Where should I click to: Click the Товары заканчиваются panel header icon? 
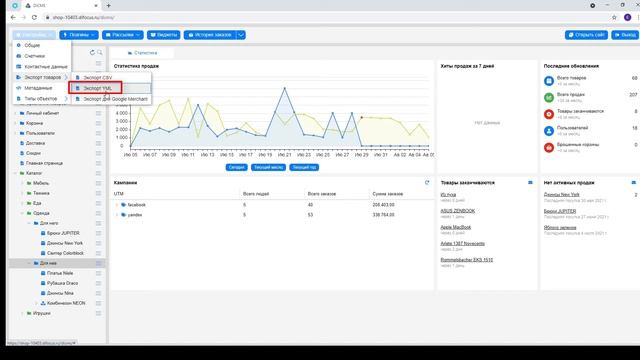point(530,183)
